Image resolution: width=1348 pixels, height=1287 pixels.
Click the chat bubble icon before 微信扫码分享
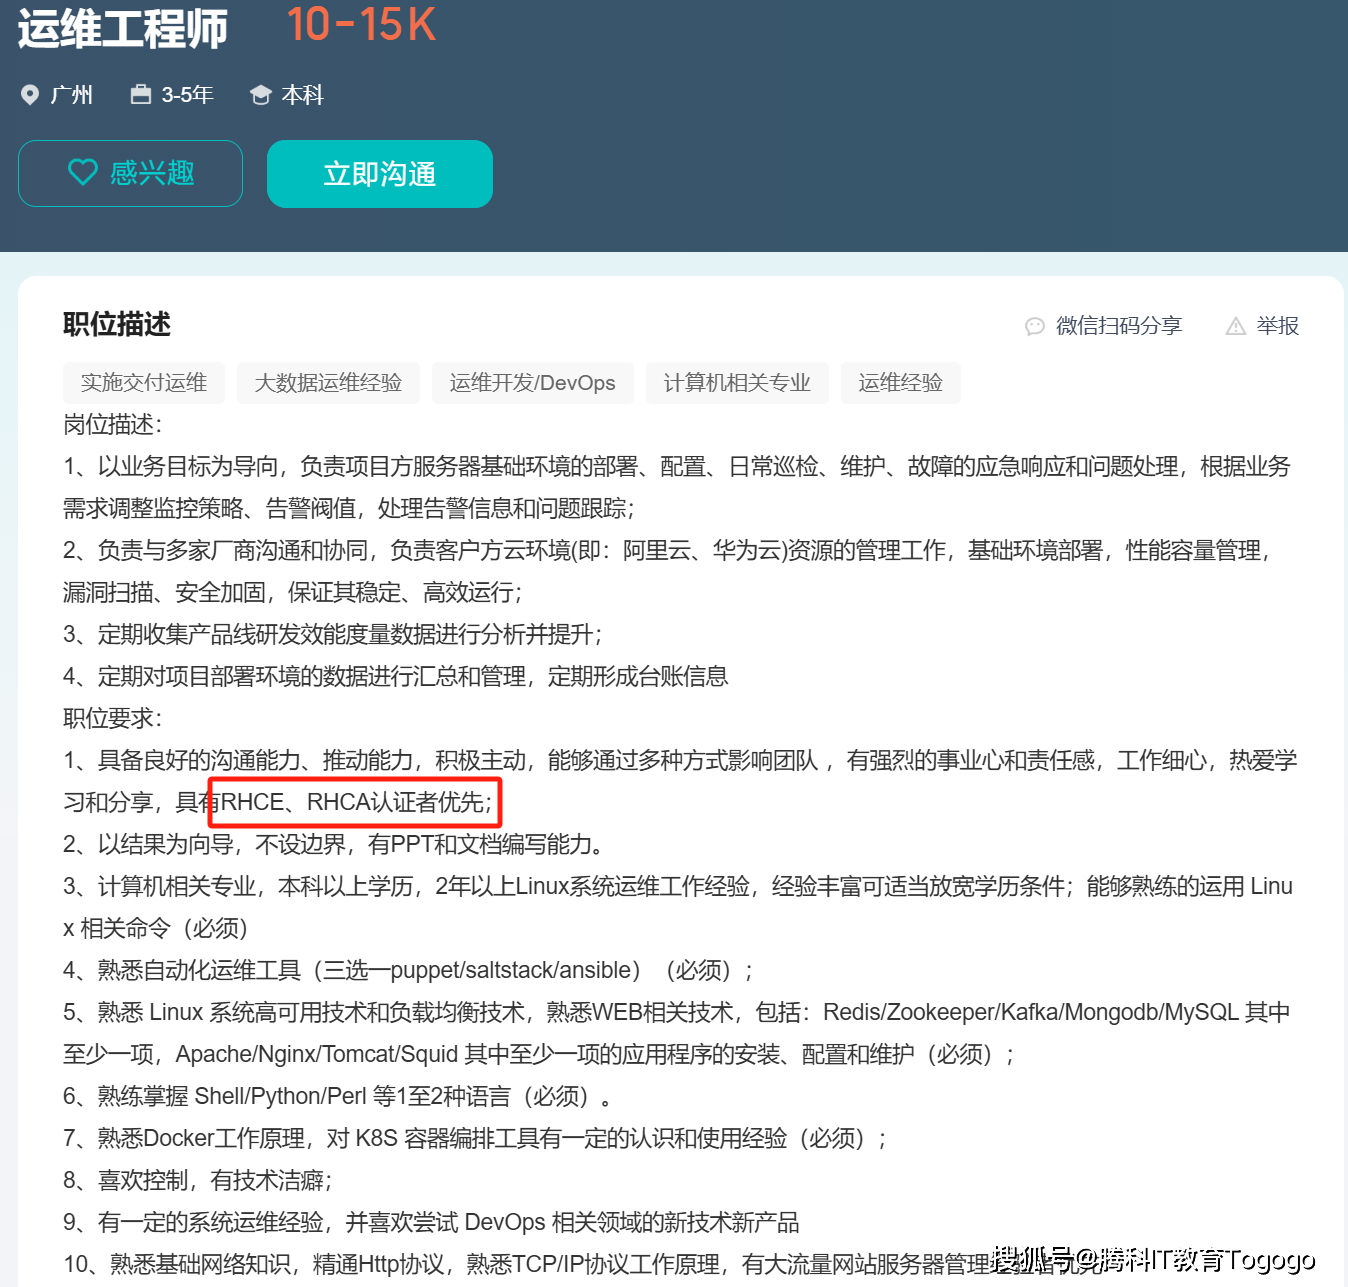1035,326
